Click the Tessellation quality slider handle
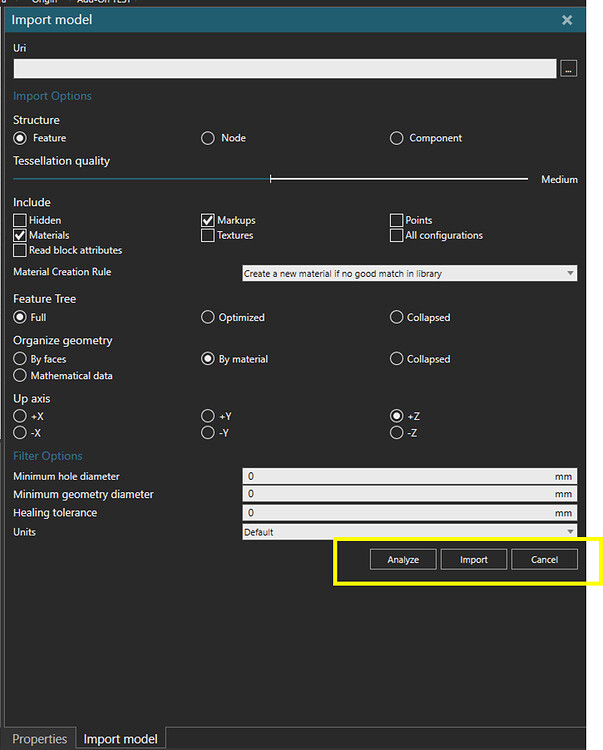603x750 pixels. 271,179
